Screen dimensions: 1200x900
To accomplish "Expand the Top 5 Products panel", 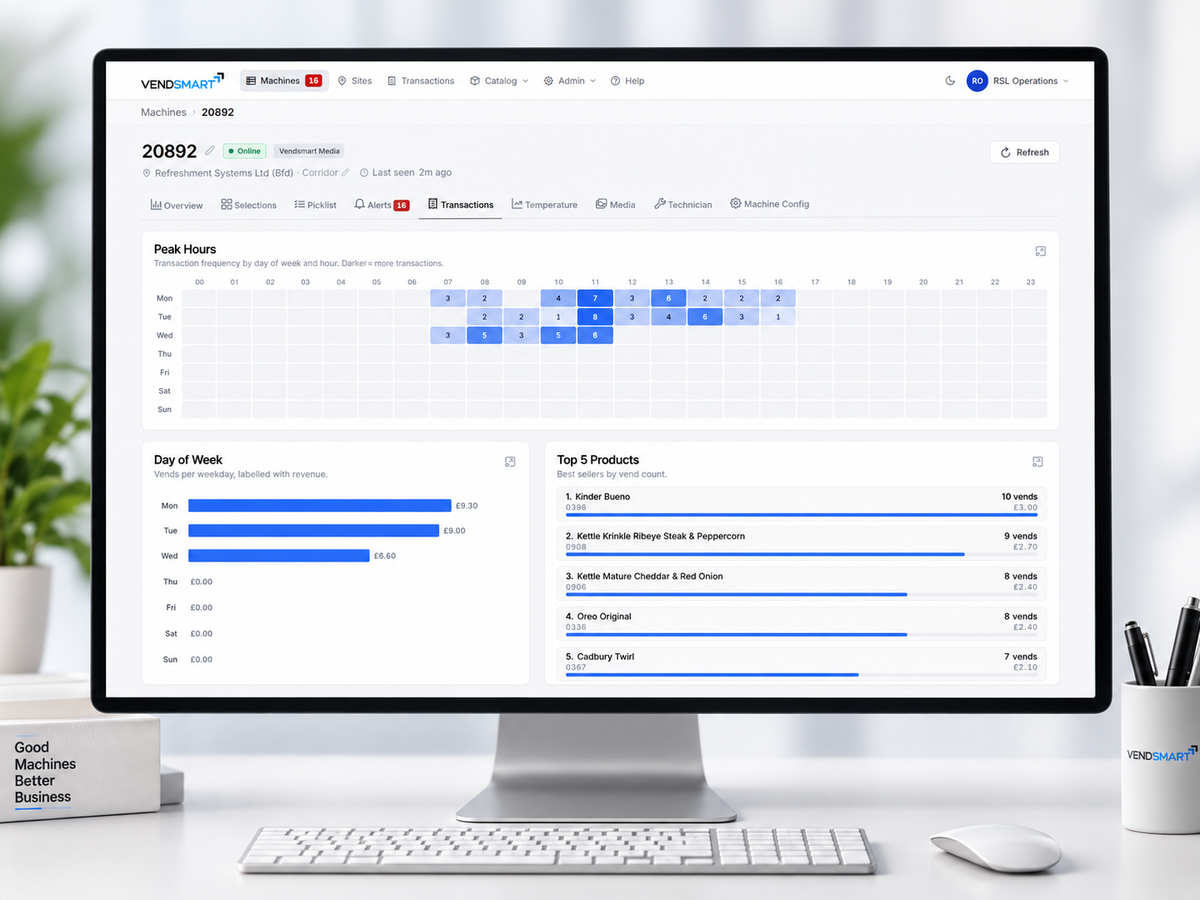I will (1038, 462).
